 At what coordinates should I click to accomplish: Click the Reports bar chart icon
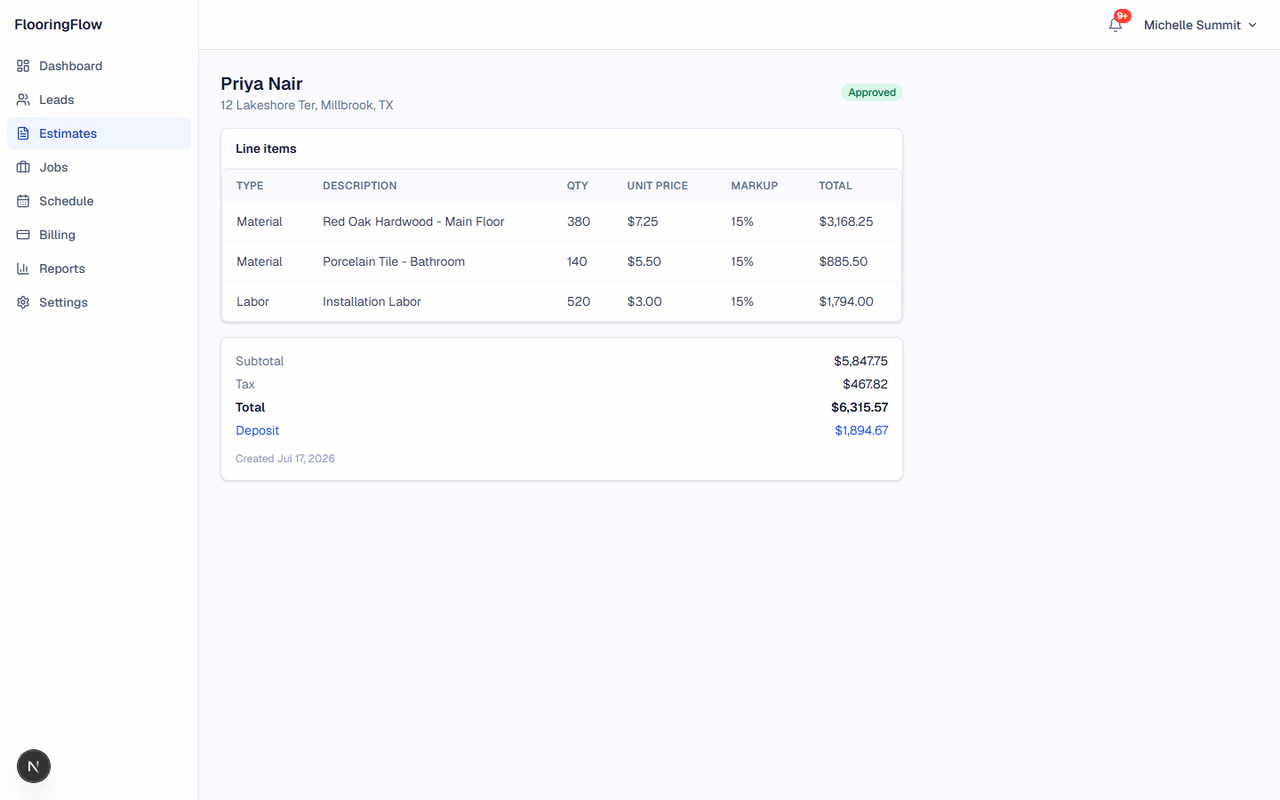point(23,269)
